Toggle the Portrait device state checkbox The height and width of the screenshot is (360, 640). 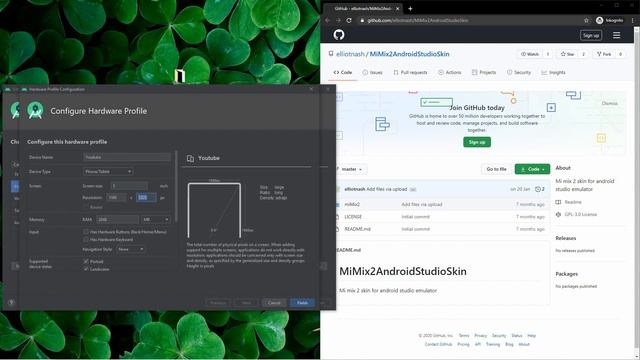86,261
